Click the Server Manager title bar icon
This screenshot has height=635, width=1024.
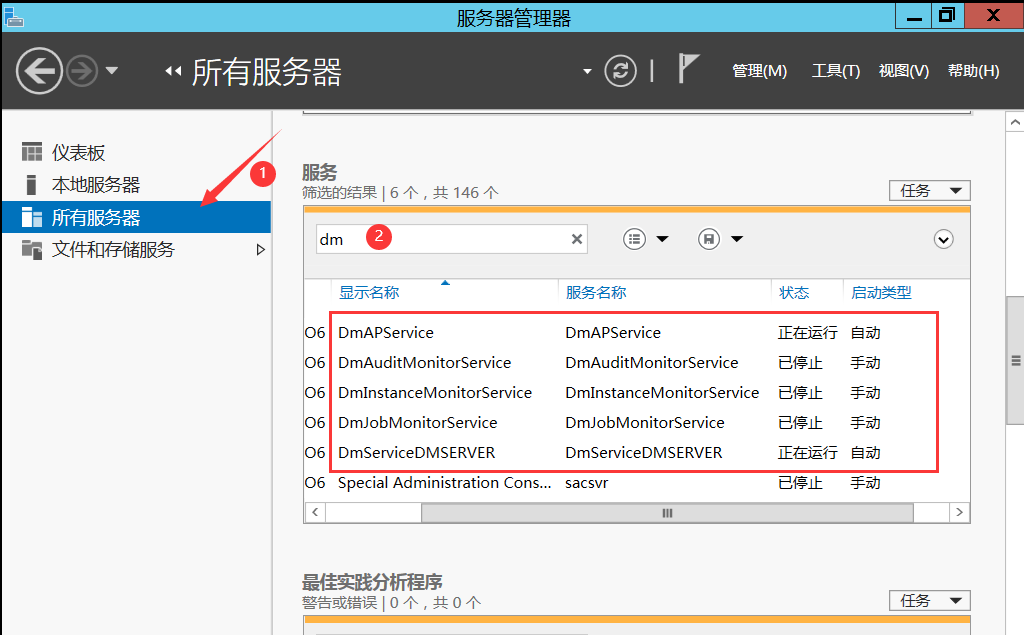[14, 16]
